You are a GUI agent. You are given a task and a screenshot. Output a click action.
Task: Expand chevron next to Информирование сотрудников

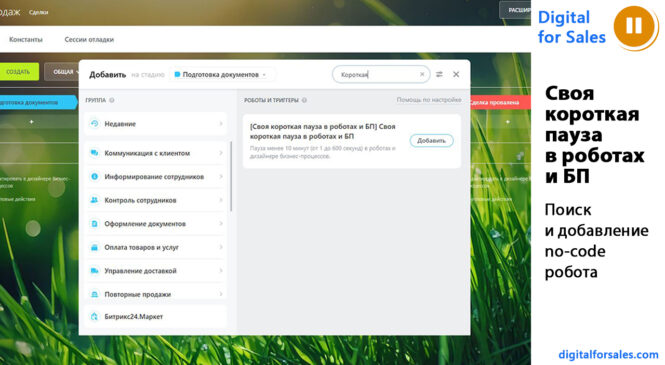click(x=221, y=177)
